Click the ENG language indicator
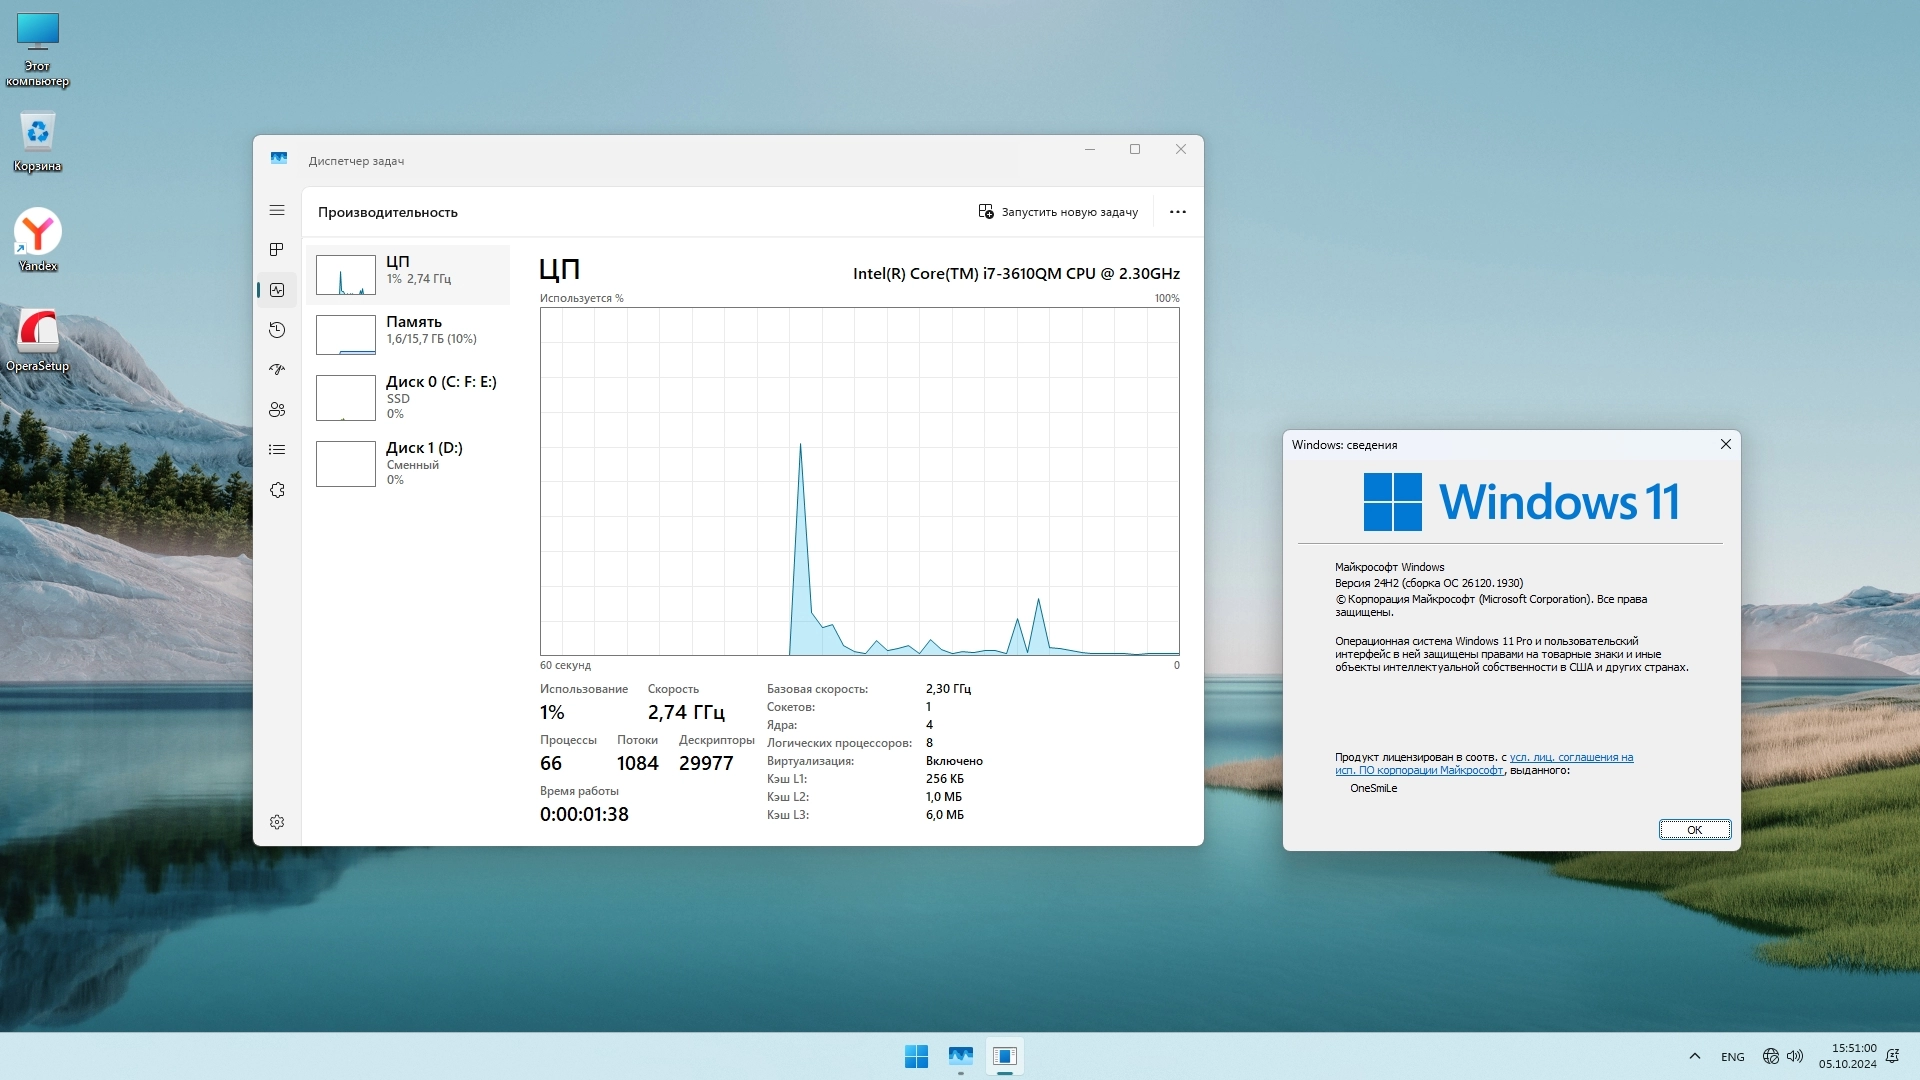This screenshot has width=1920, height=1080. [1732, 1057]
